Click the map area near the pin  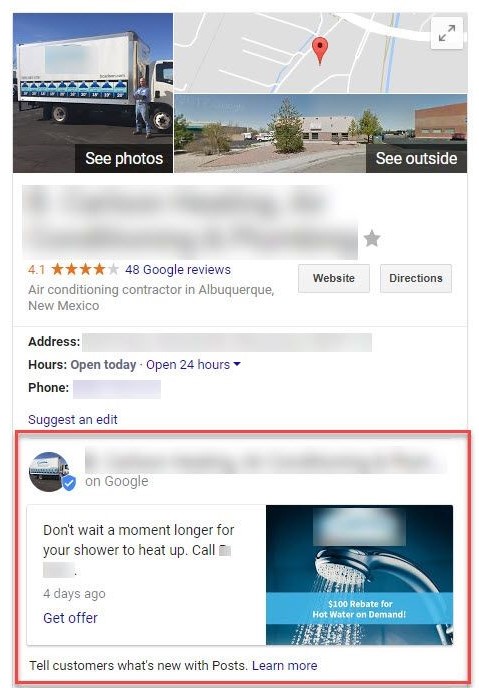point(321,53)
